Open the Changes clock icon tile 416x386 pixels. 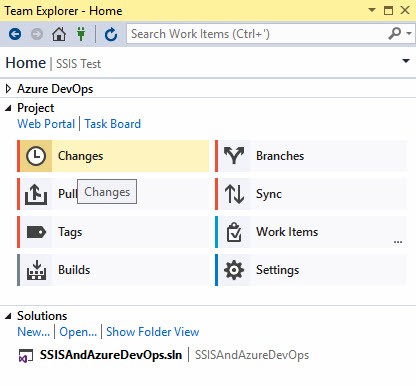(x=36, y=156)
